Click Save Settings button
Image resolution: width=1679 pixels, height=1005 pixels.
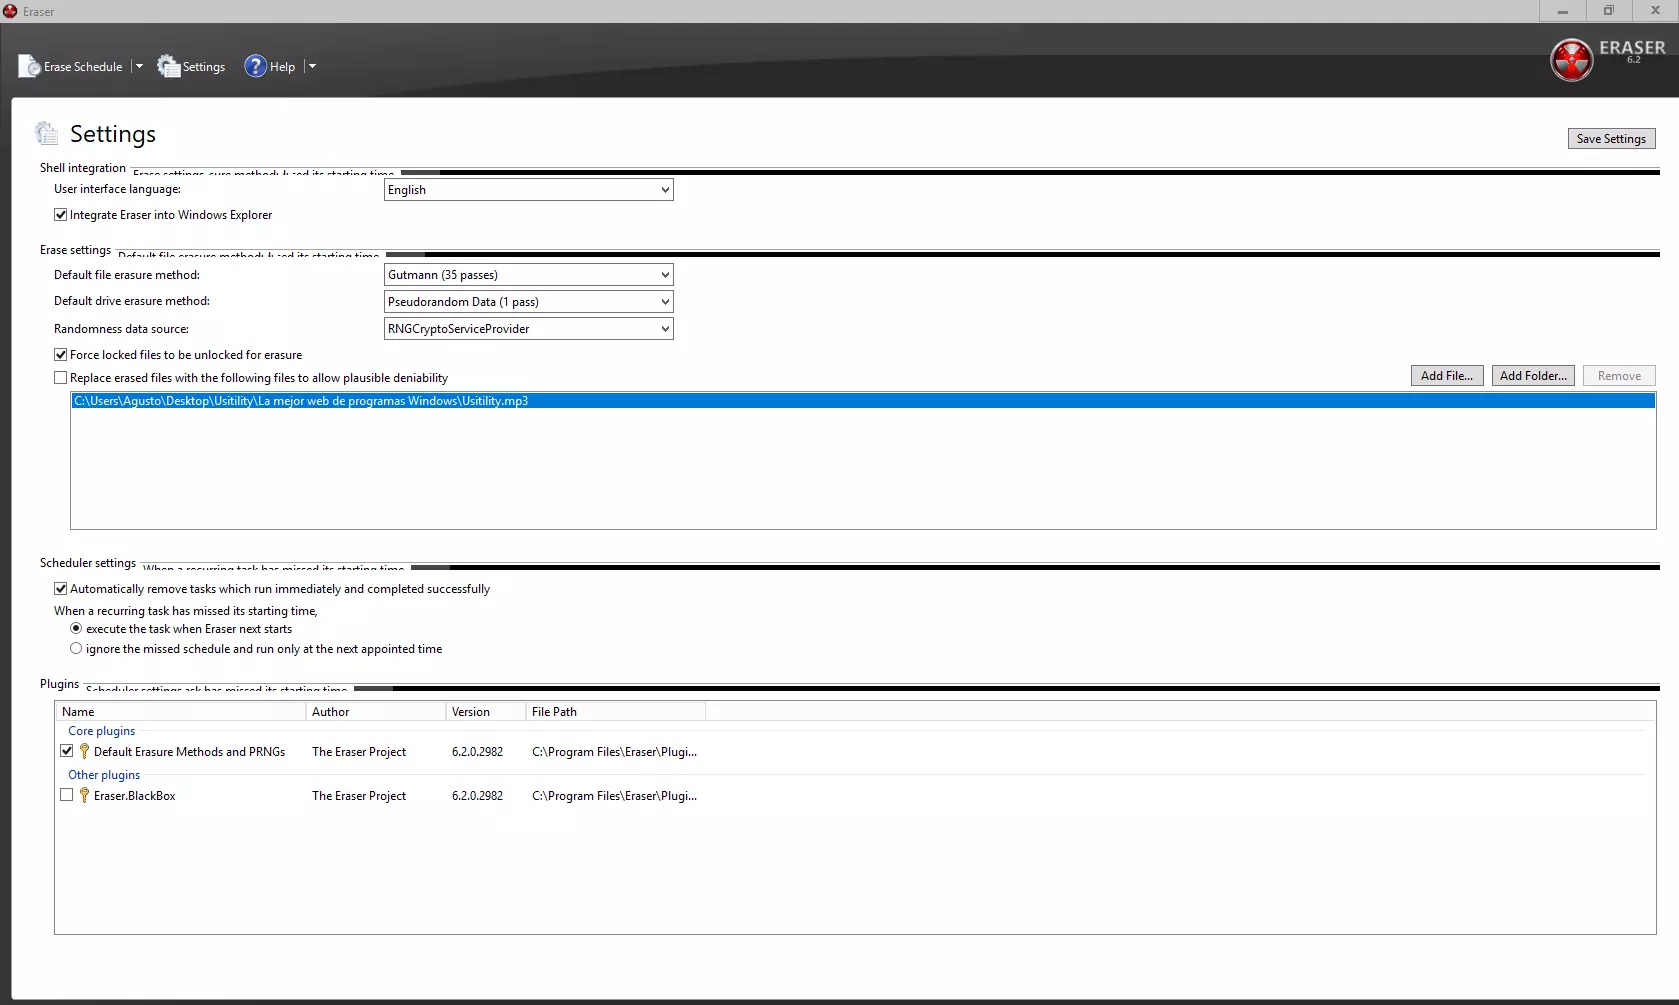pos(1611,139)
